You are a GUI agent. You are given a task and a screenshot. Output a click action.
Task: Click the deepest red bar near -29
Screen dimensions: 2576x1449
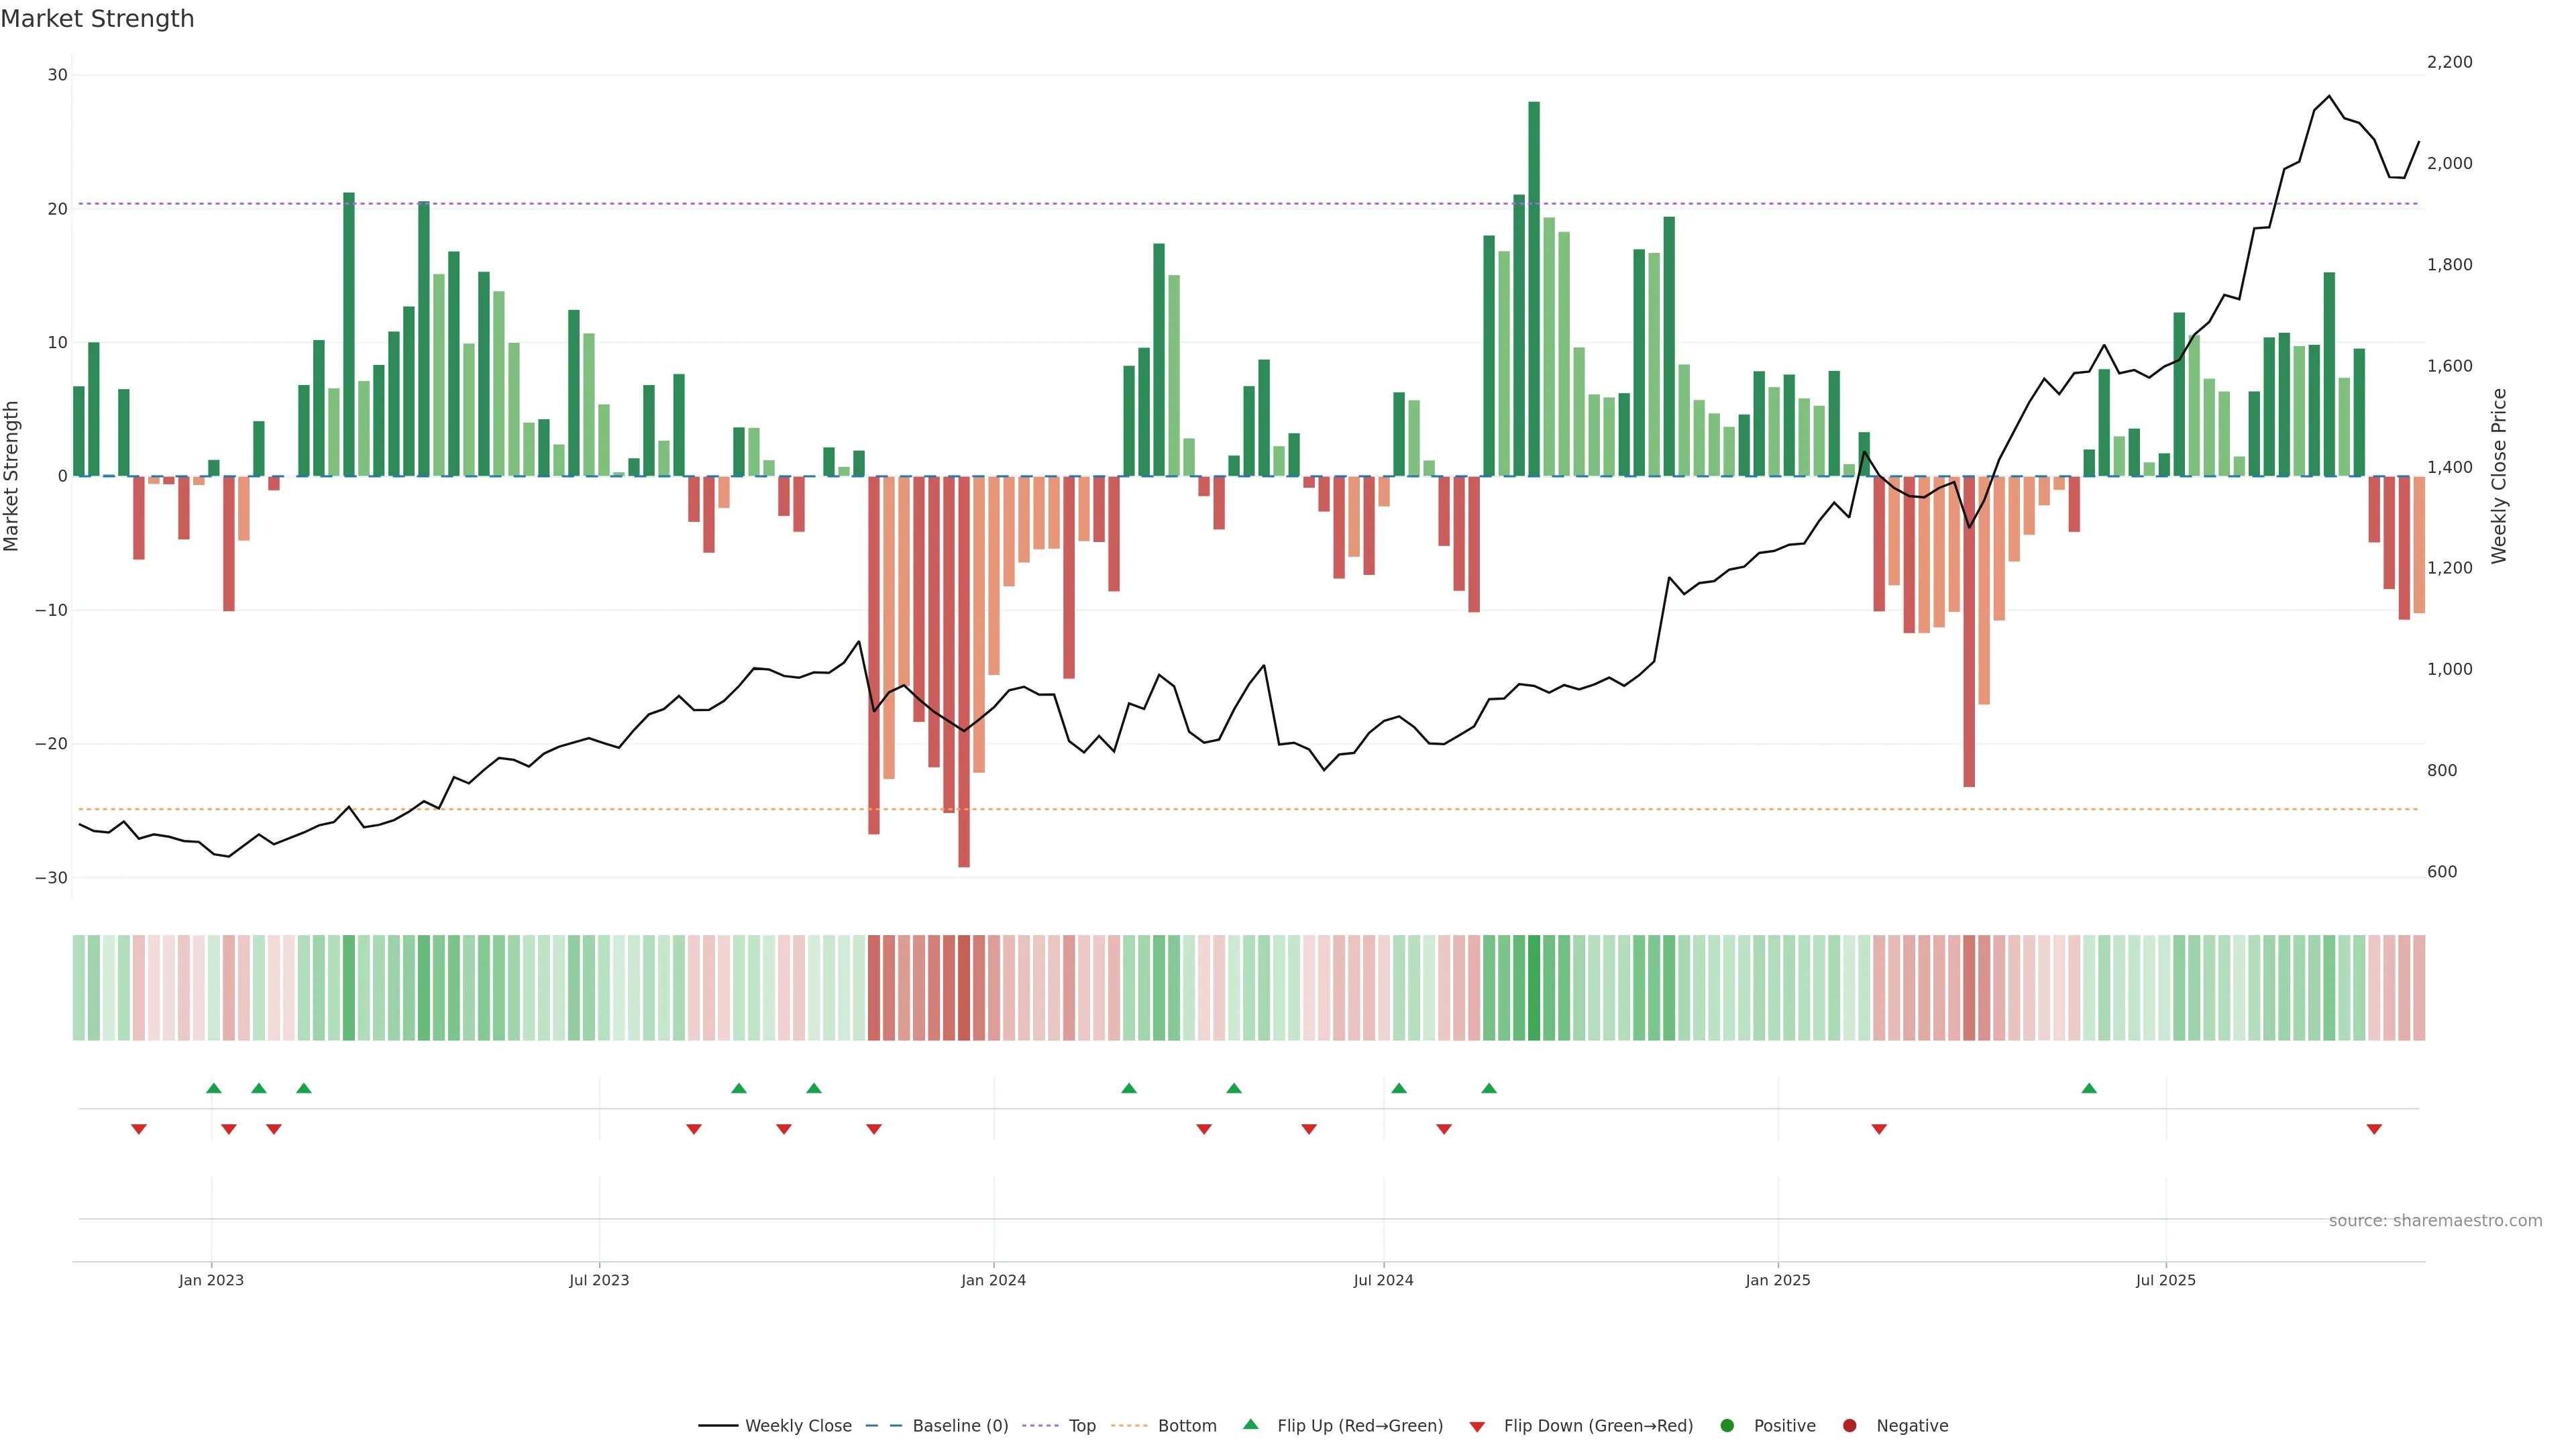point(964,671)
